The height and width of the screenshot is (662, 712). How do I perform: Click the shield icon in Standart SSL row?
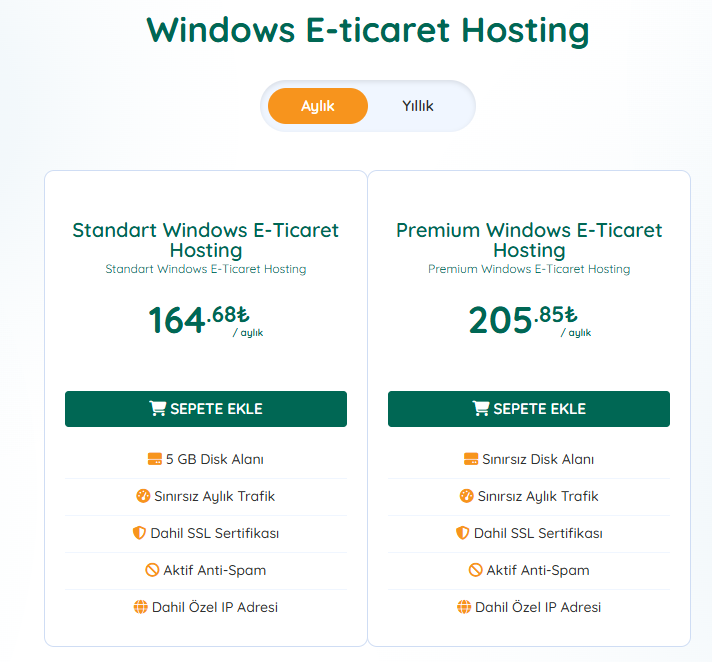[x=139, y=533]
